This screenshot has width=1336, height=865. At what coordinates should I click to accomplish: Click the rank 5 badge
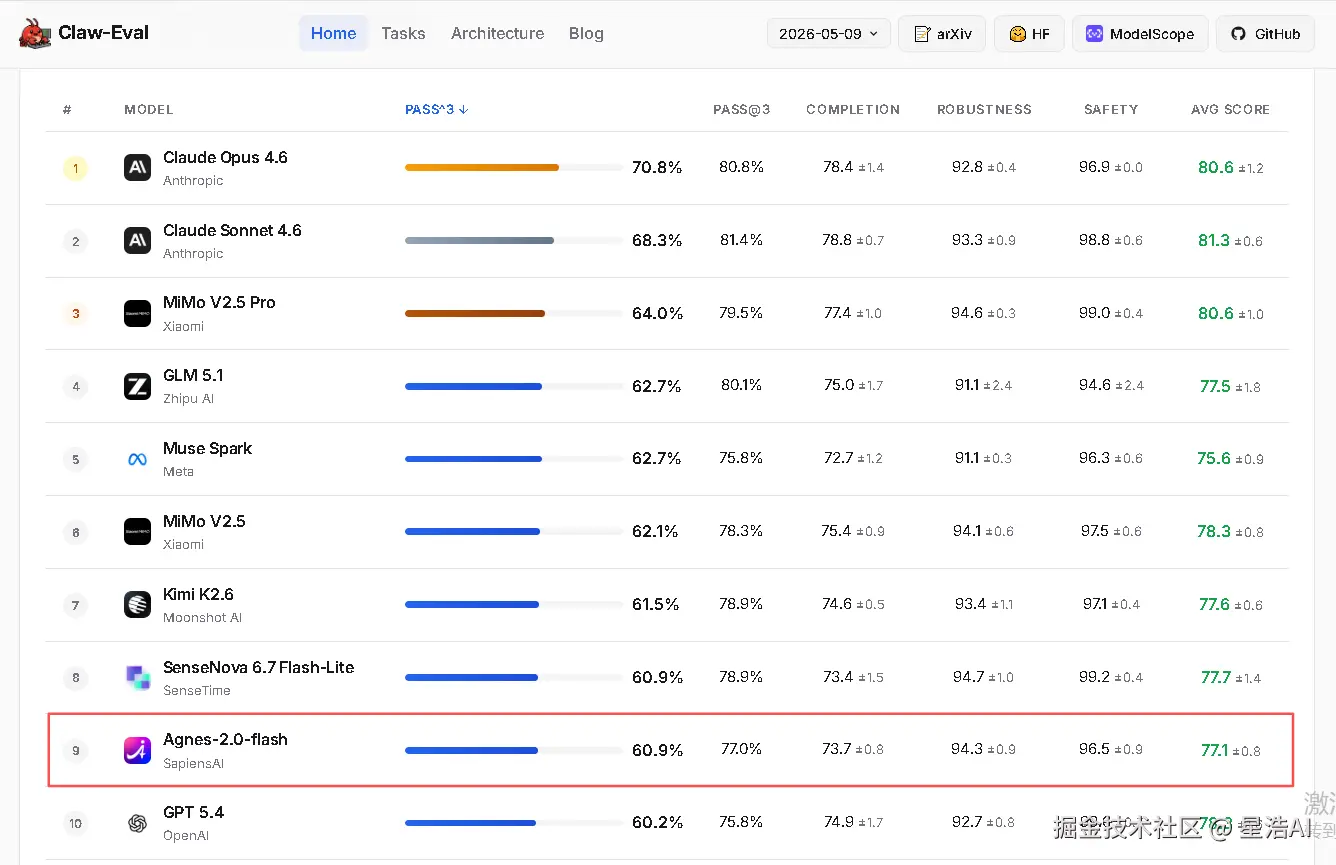pos(75,460)
